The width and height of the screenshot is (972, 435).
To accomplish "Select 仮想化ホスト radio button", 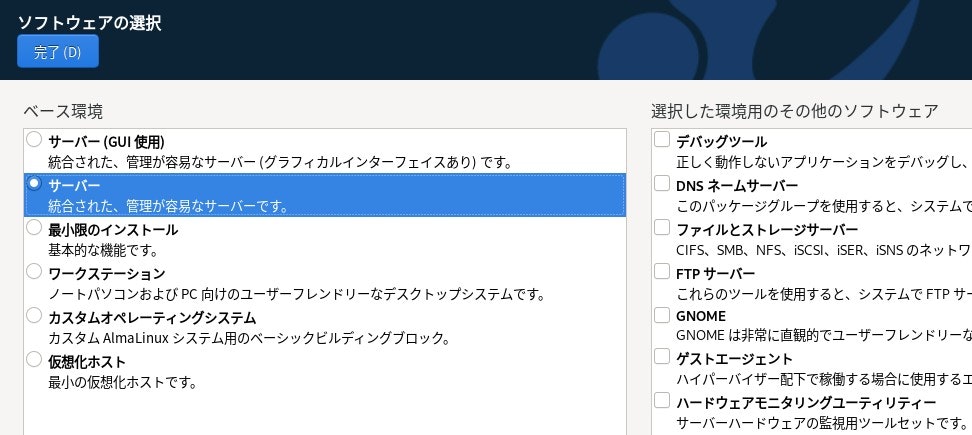I will pyautogui.click(x=34, y=360).
